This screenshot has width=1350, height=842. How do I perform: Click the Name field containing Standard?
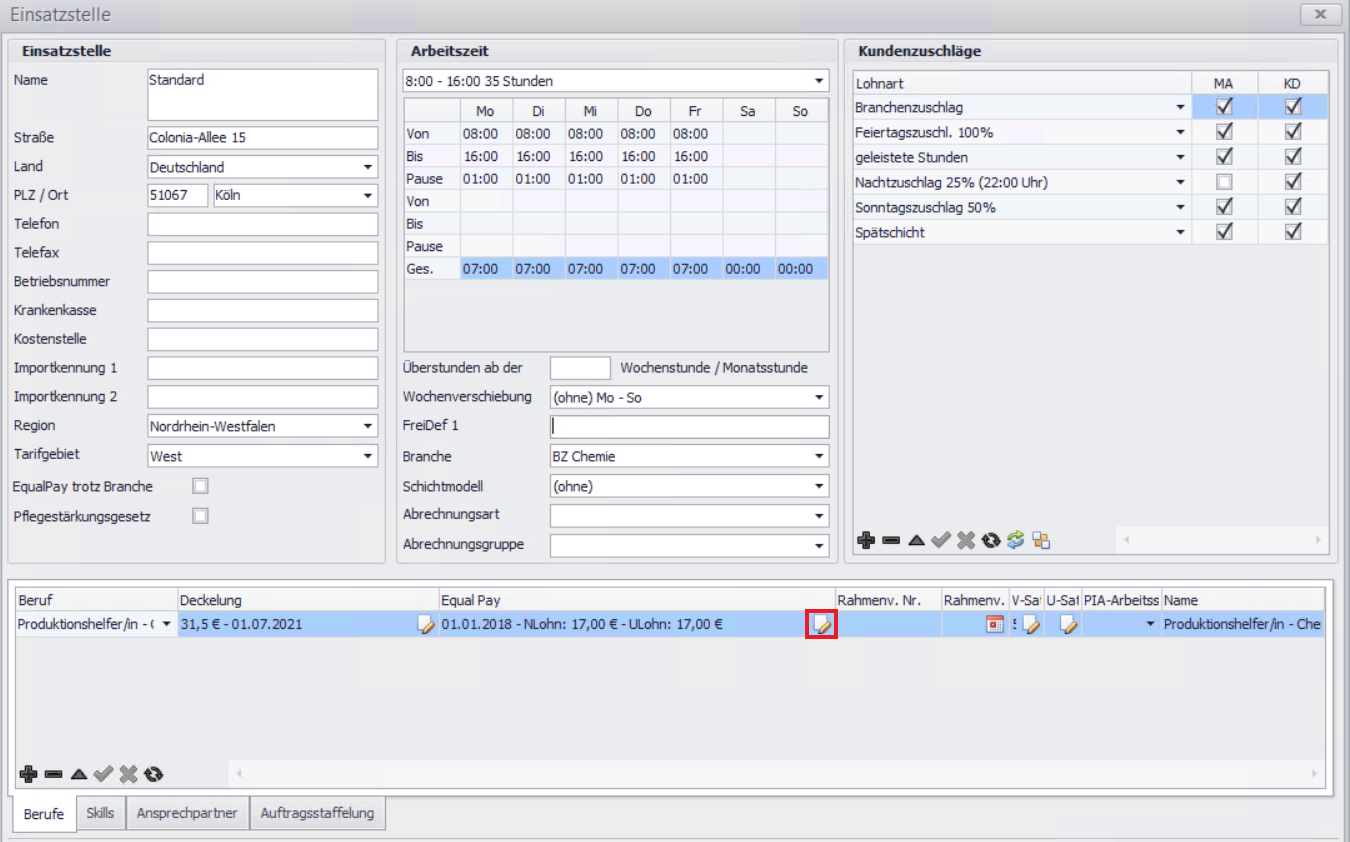click(263, 95)
